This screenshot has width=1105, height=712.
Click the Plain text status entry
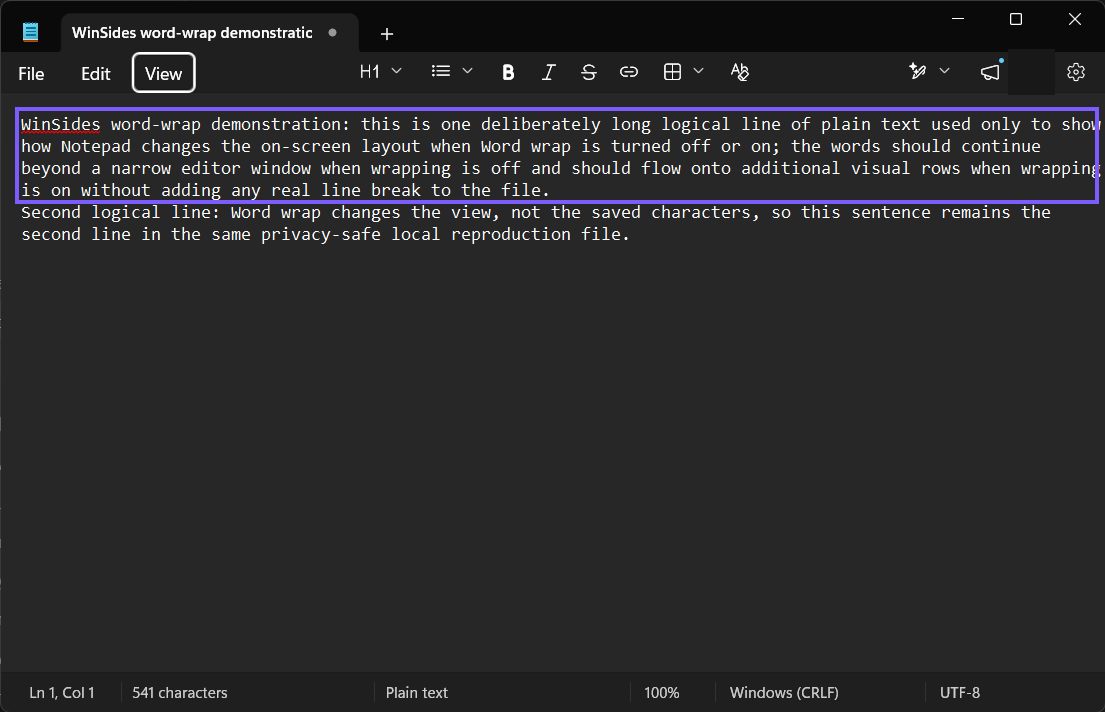coord(416,693)
